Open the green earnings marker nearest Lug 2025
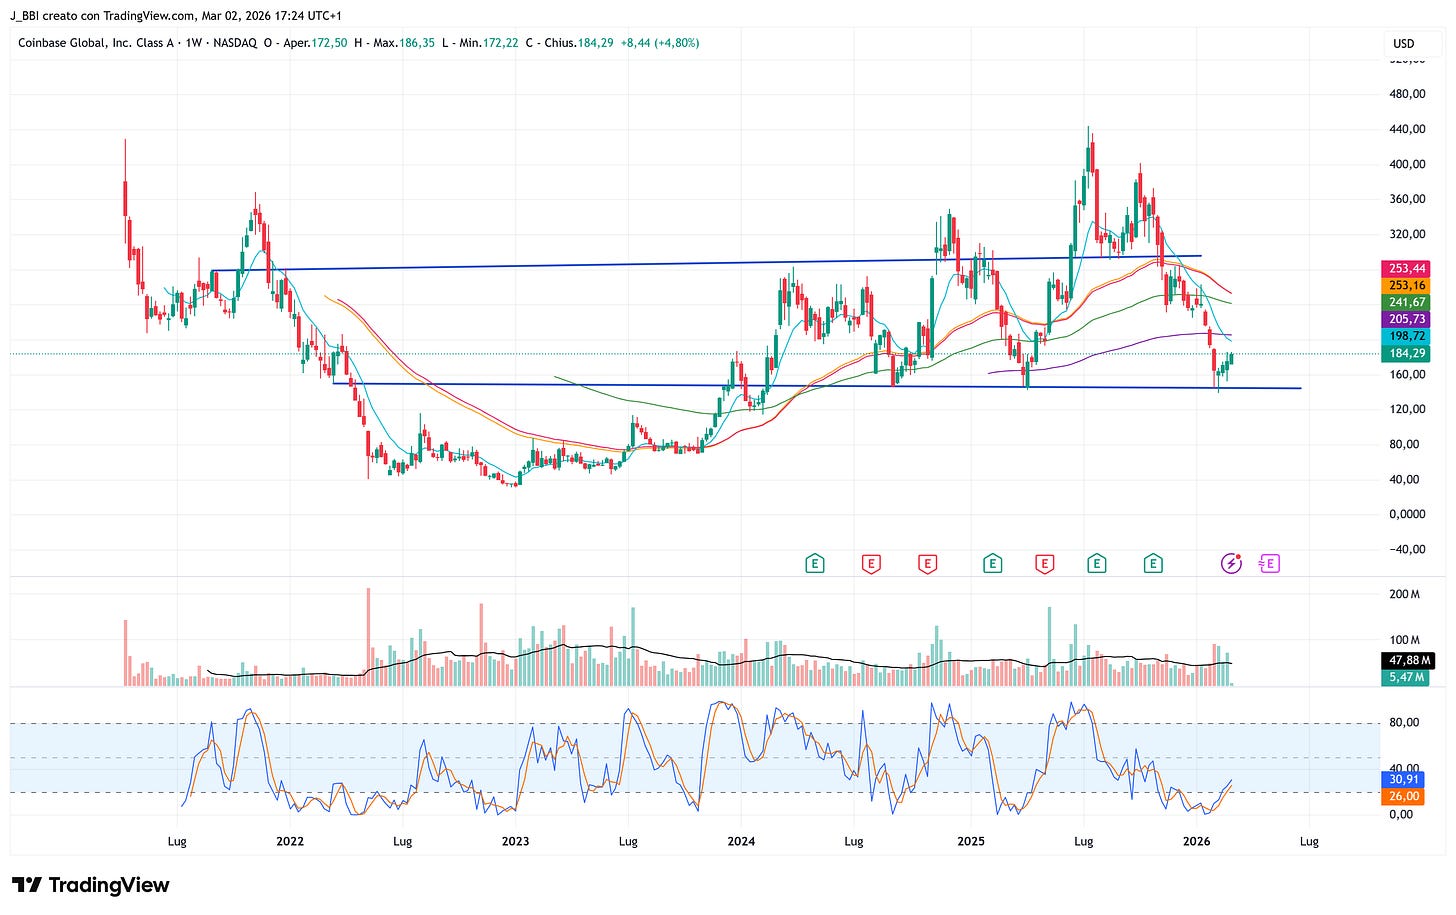This screenshot has height=915, width=1456. click(1097, 564)
